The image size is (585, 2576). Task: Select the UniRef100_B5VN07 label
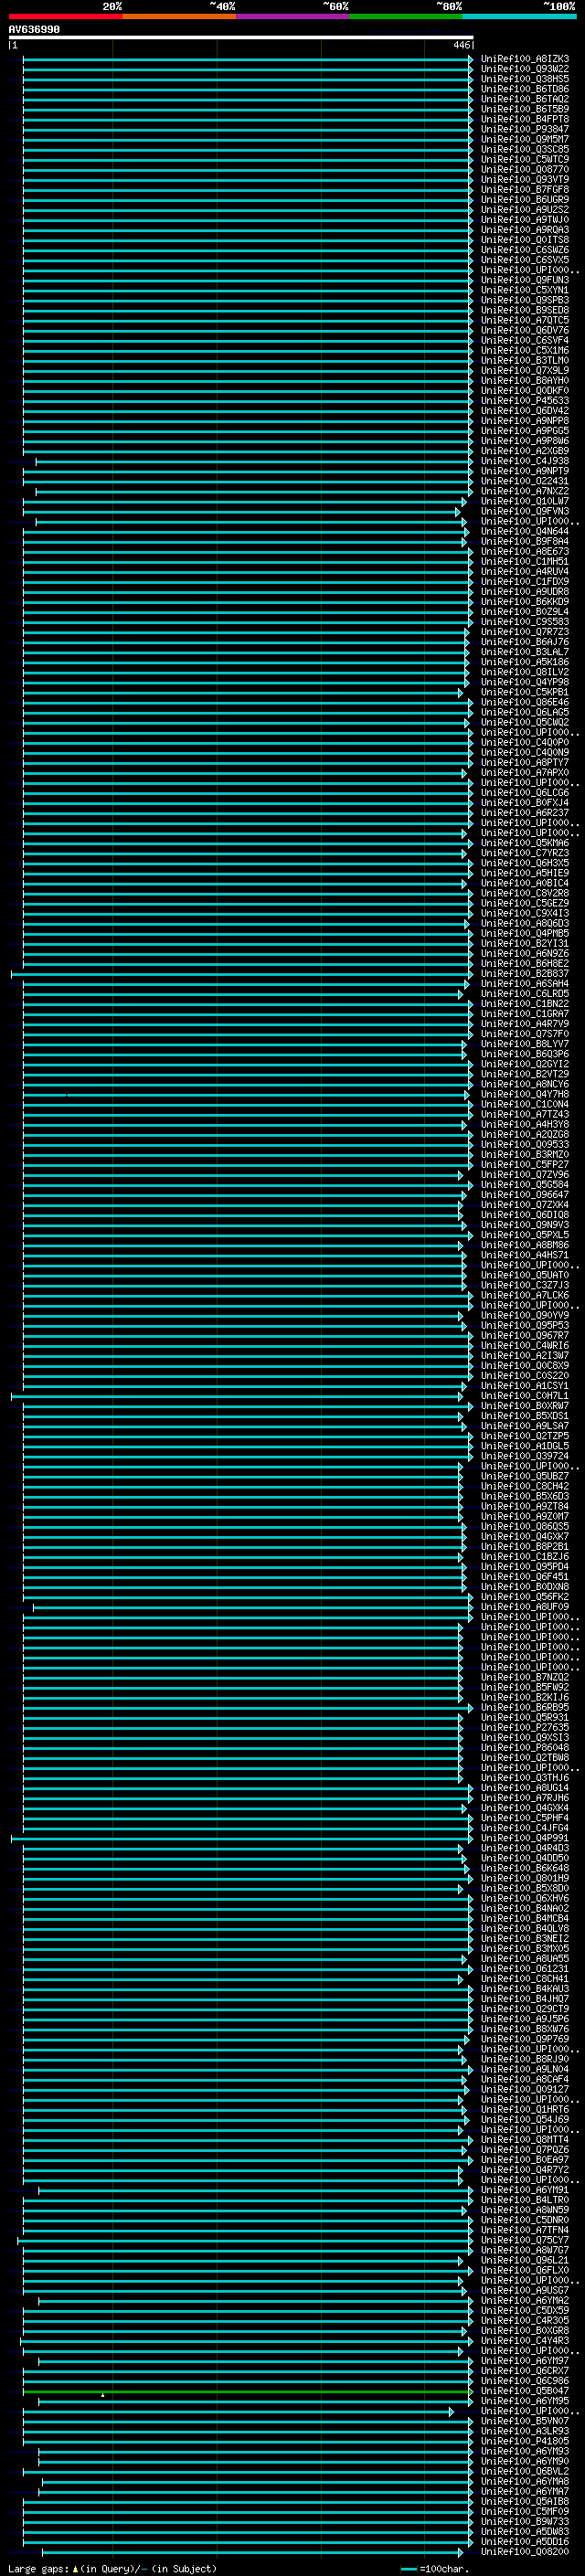524,2421
